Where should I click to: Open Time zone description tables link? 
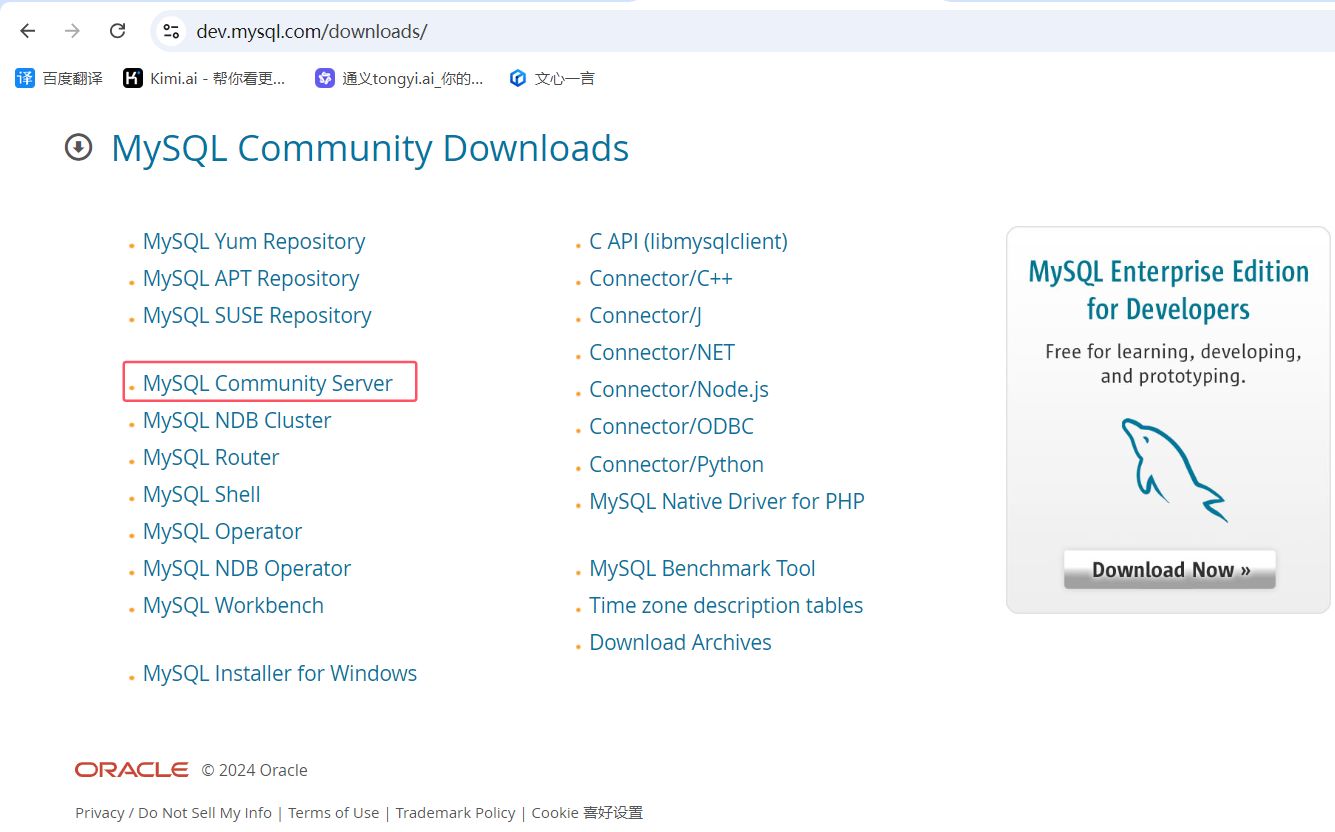point(726,605)
